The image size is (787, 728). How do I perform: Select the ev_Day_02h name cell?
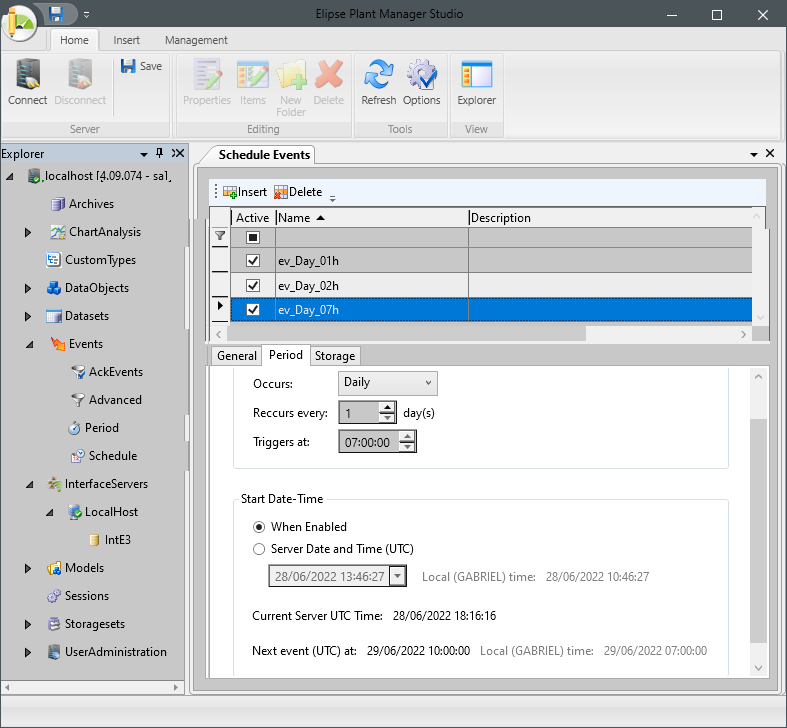371,285
